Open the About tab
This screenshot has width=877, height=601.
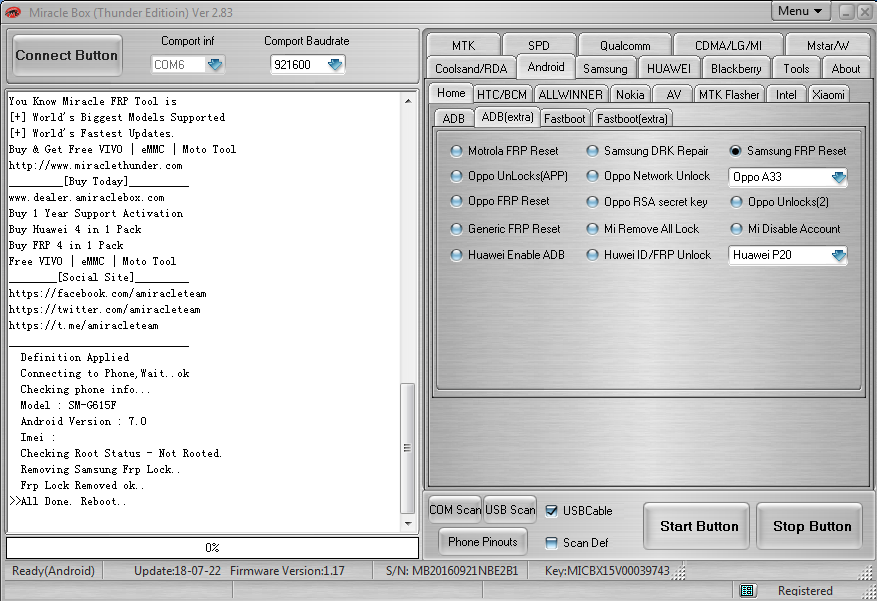click(x=846, y=68)
